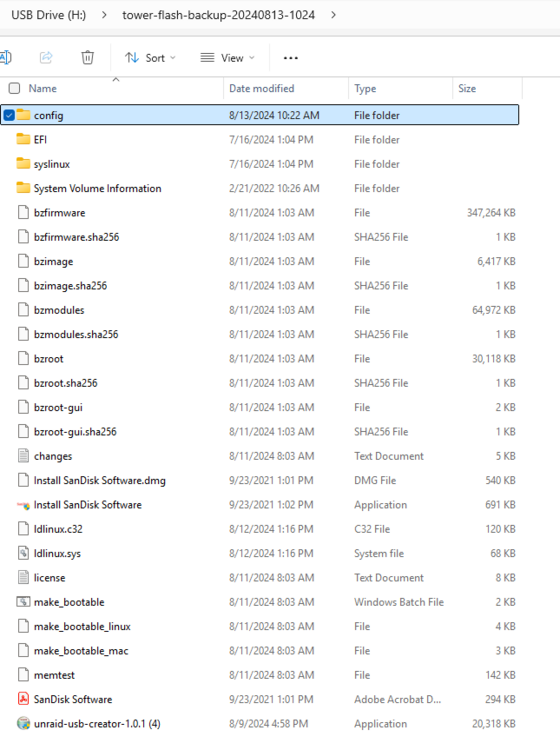Click the "C32 File" type cell
This screenshot has height=750, width=560.
pyautogui.click(x=372, y=529)
